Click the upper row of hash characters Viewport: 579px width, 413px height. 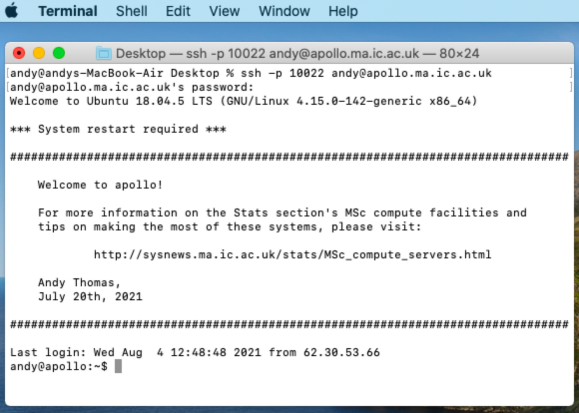289,157
